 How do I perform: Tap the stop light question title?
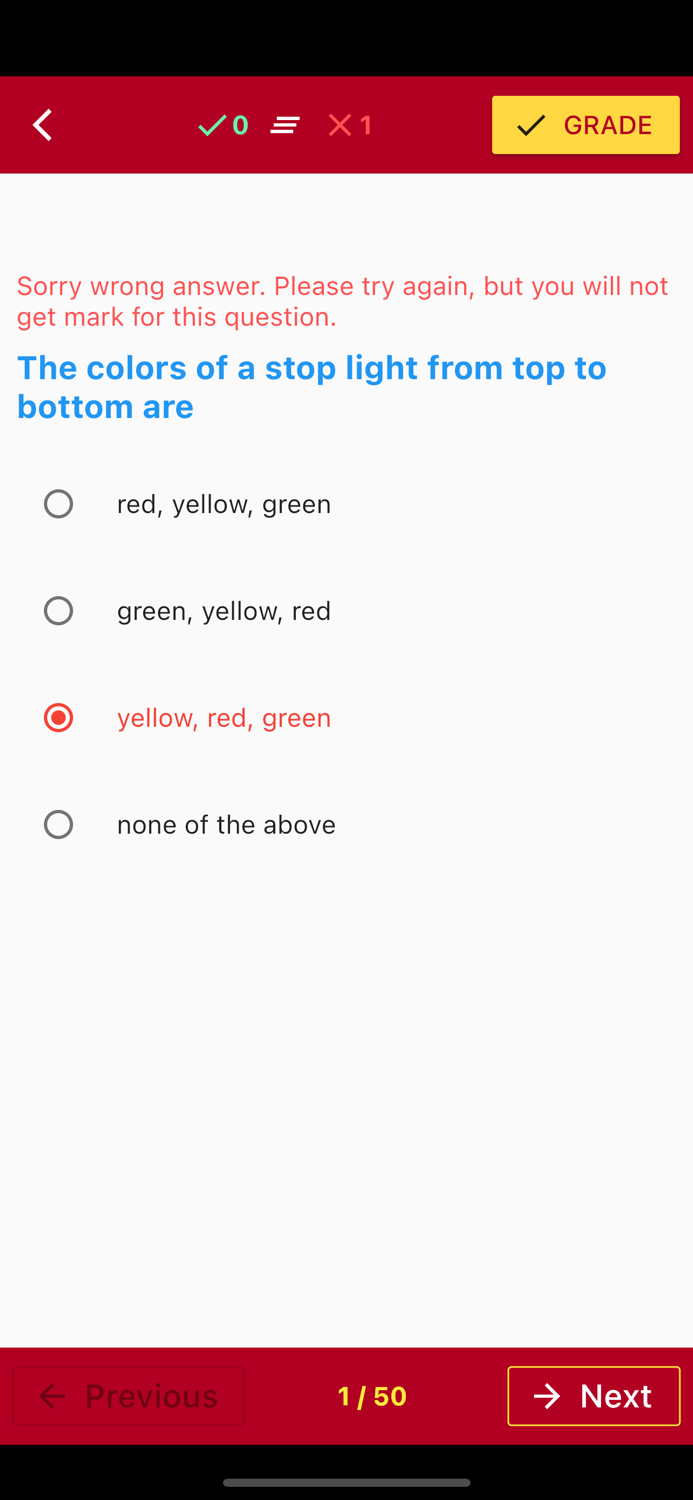[311, 386]
